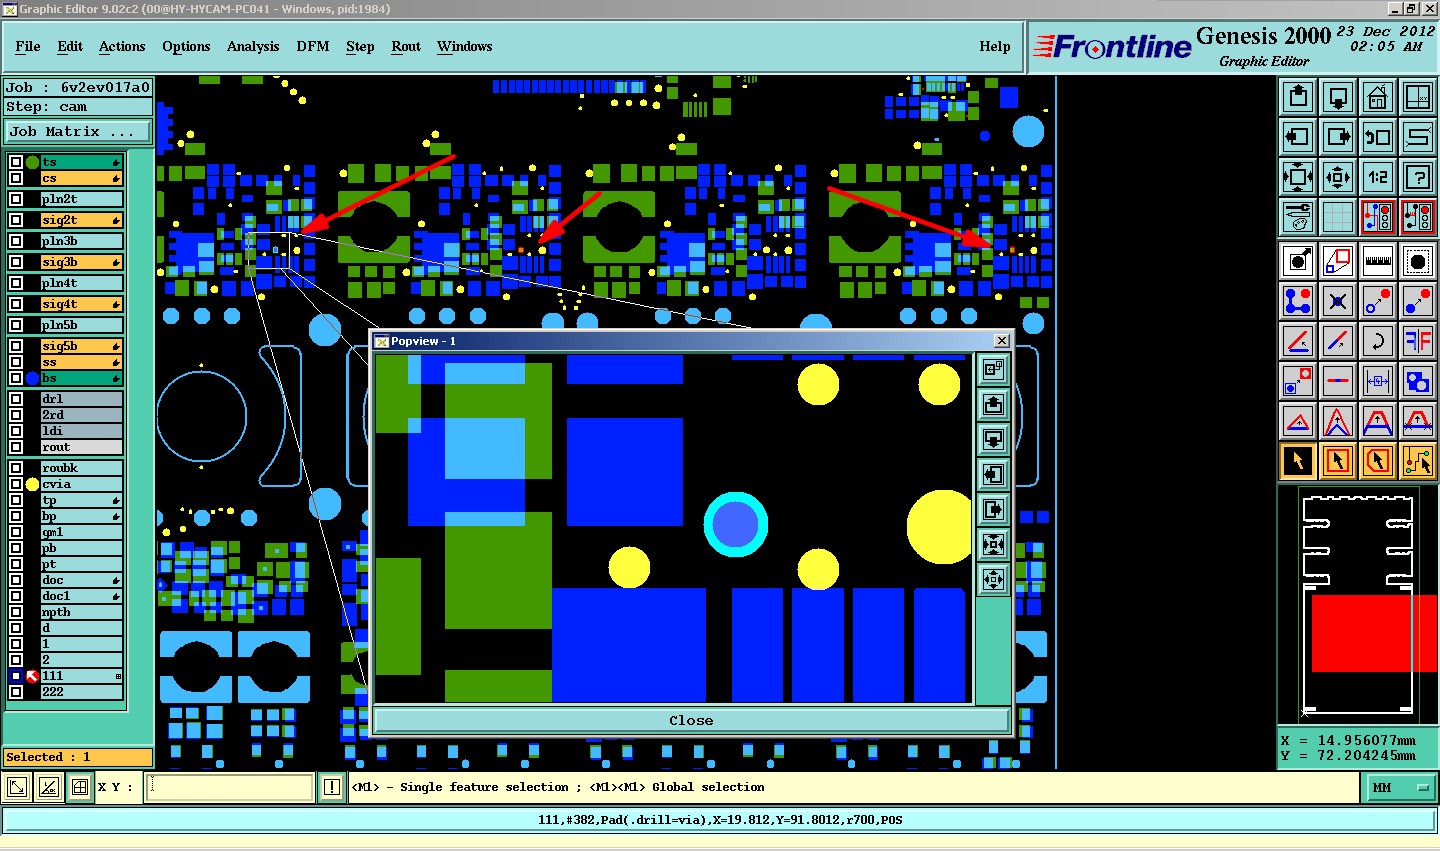Select the octagon pad selection icon

[1418, 261]
